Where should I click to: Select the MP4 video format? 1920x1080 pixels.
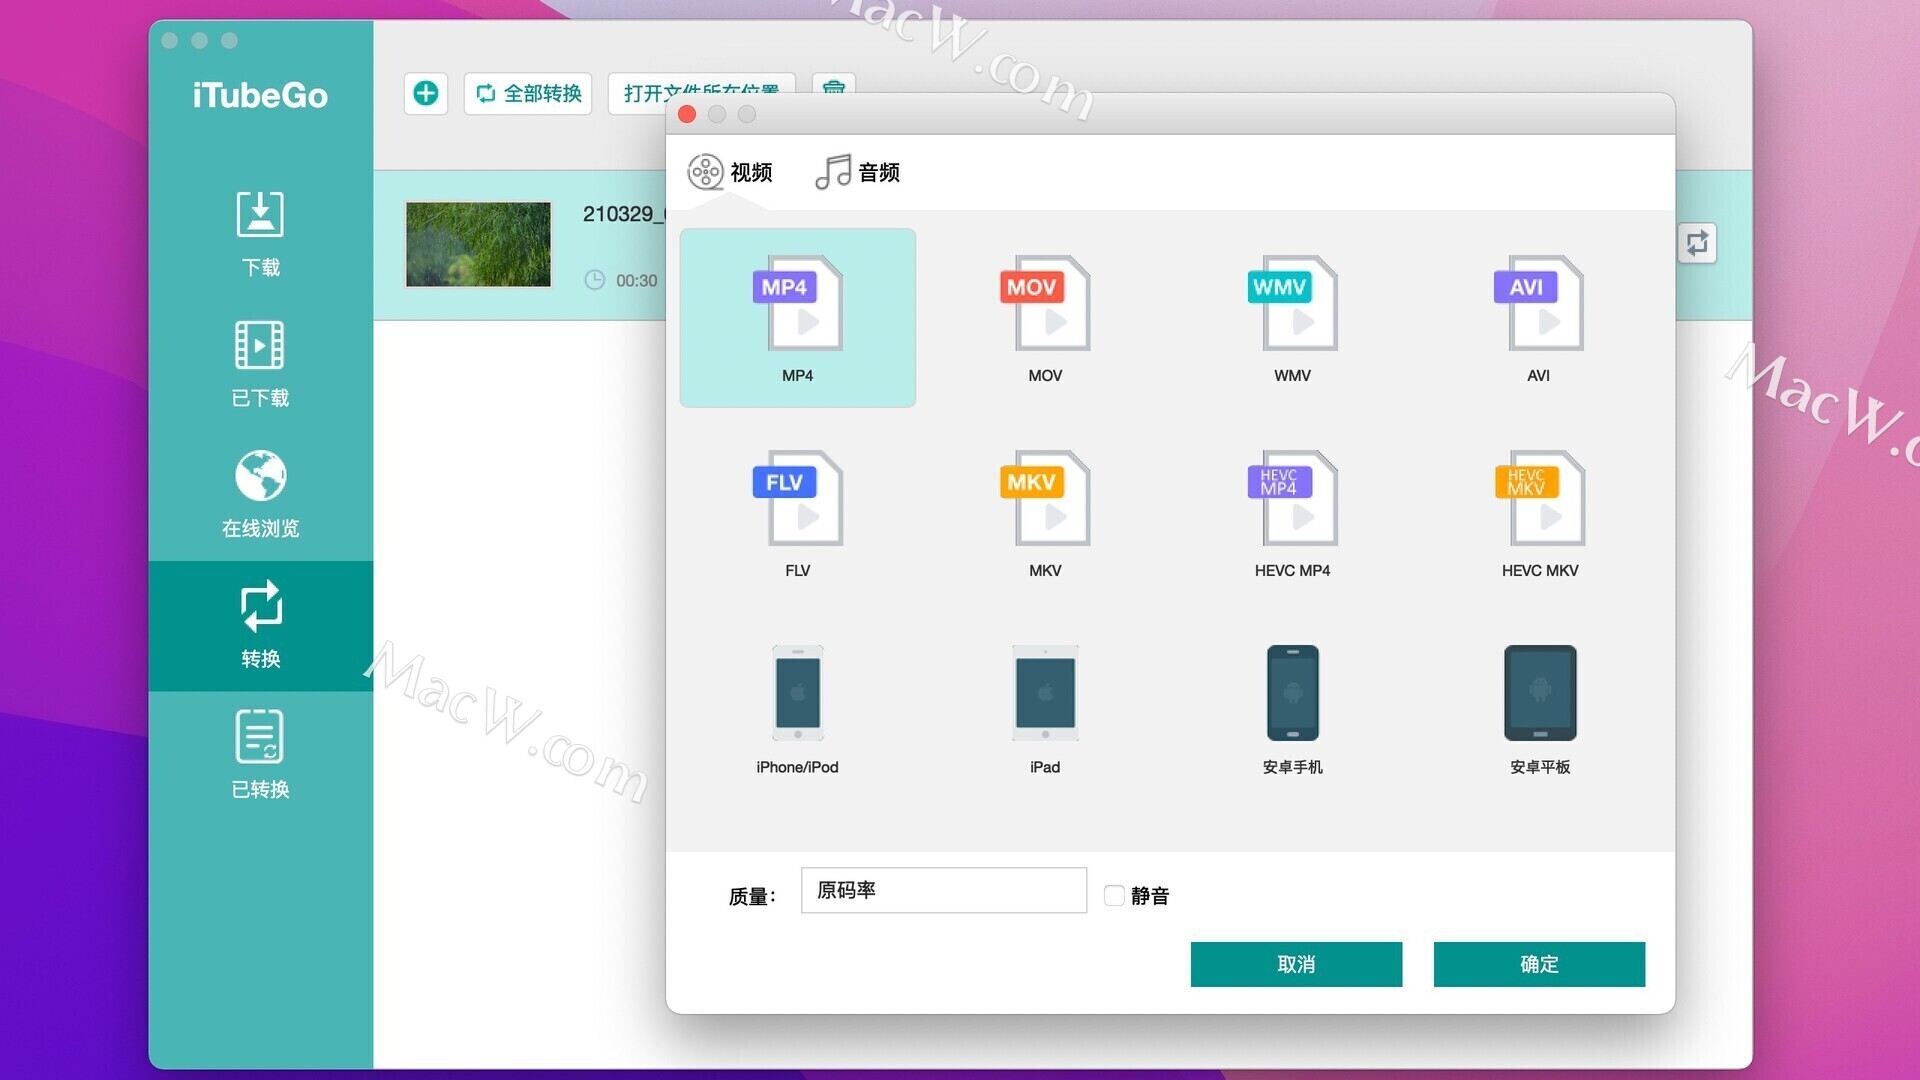pos(797,318)
